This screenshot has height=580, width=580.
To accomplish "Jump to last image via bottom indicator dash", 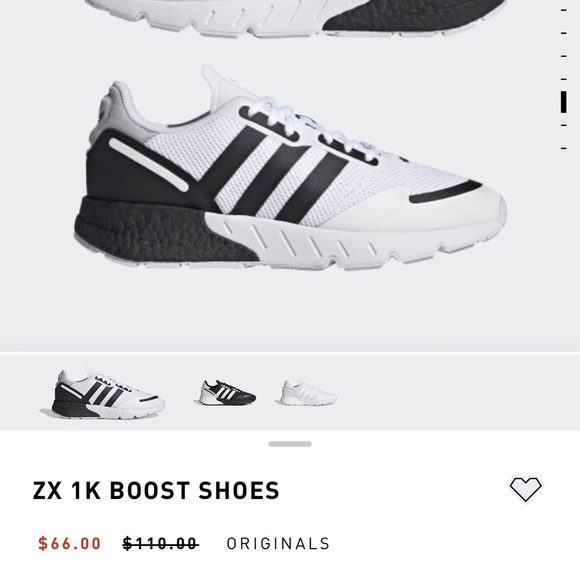I will 564,149.
